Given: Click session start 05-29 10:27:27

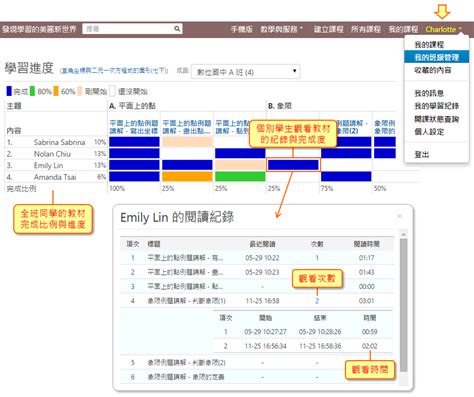Looking at the screenshot, I should tap(265, 332).
